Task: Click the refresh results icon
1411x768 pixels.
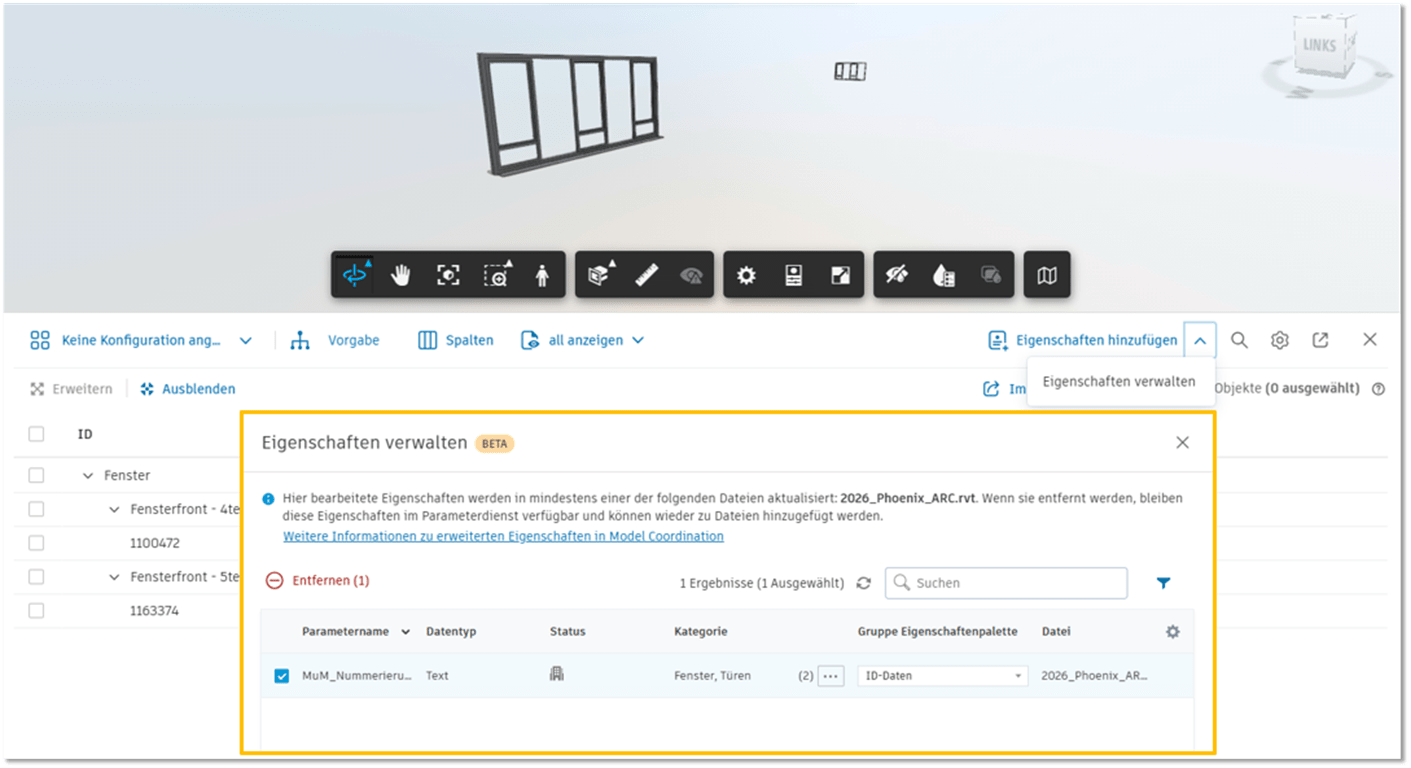Action: [864, 583]
